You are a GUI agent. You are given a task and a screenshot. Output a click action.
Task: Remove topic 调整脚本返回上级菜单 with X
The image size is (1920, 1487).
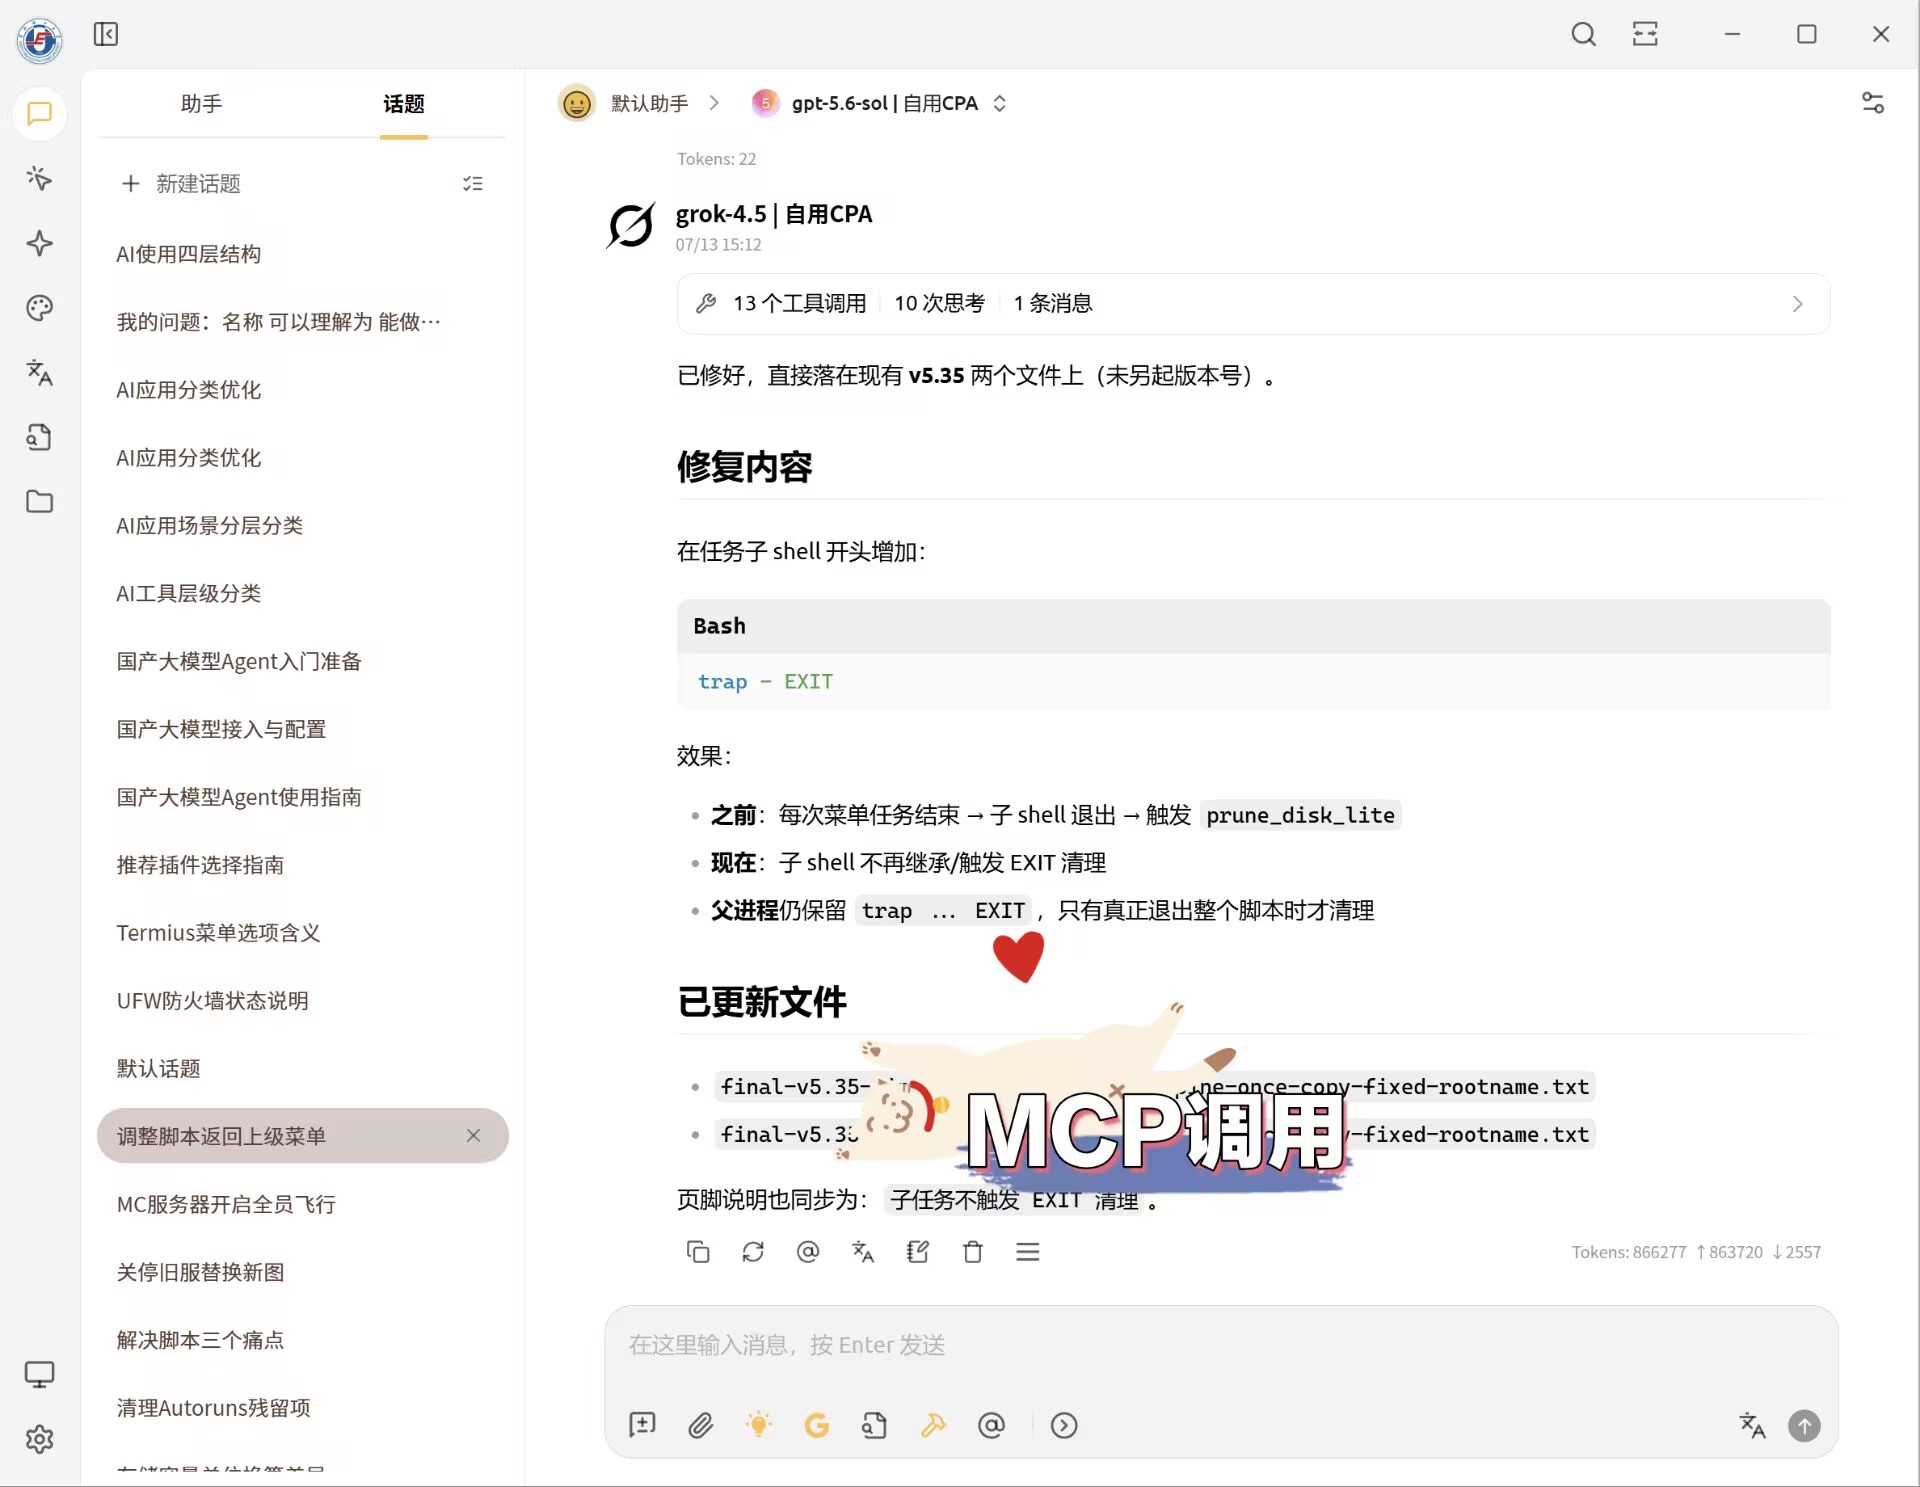(473, 1136)
